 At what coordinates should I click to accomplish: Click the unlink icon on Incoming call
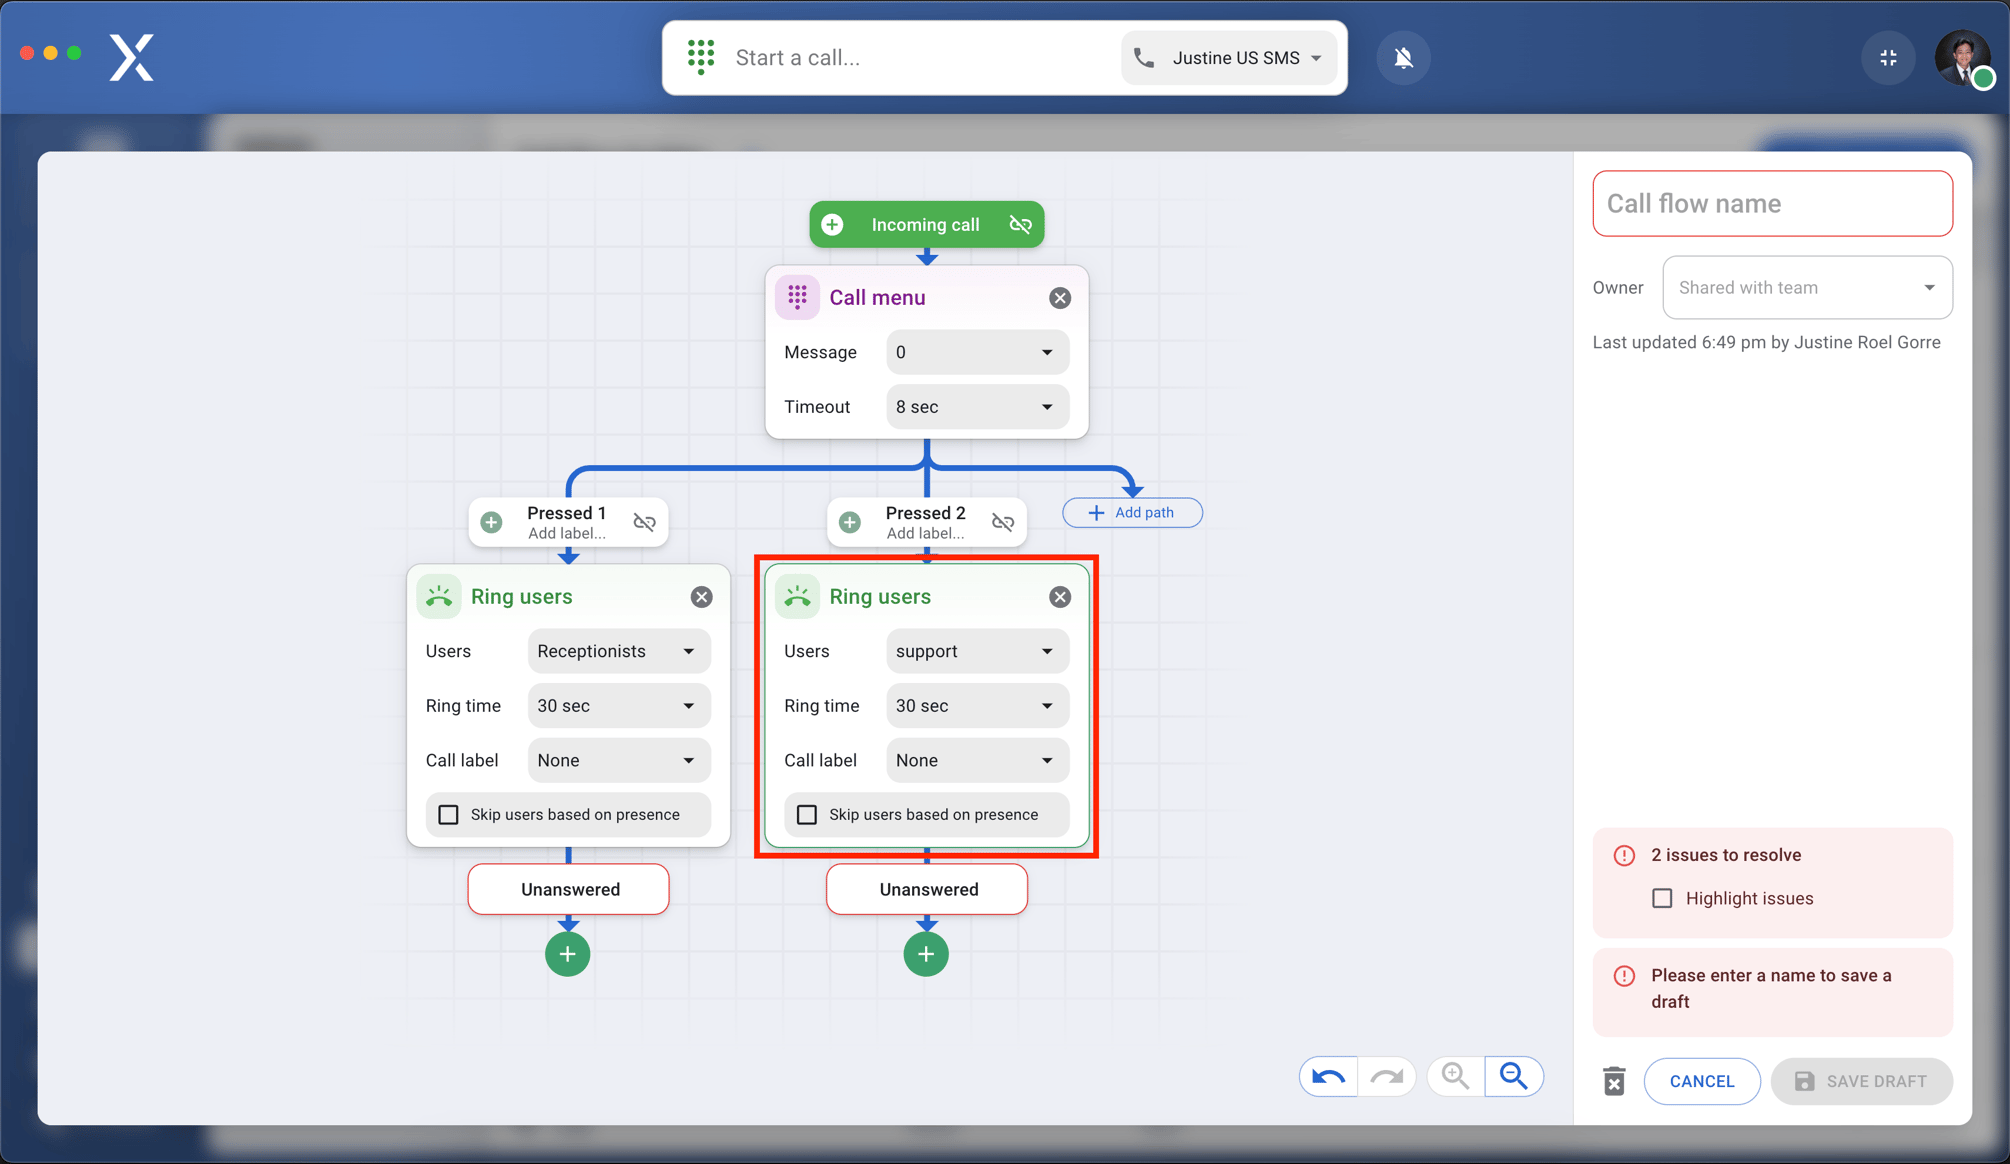[x=1020, y=225]
